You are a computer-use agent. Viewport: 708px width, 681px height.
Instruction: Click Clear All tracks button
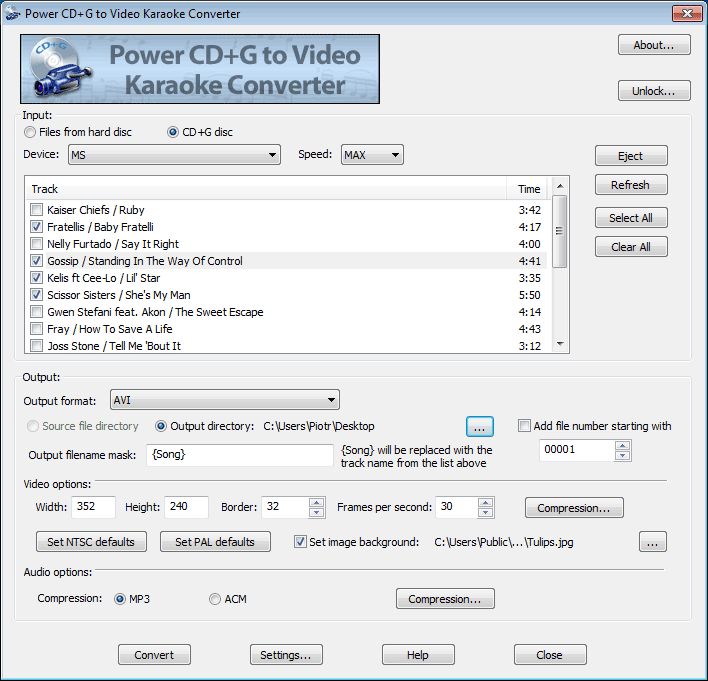[631, 247]
